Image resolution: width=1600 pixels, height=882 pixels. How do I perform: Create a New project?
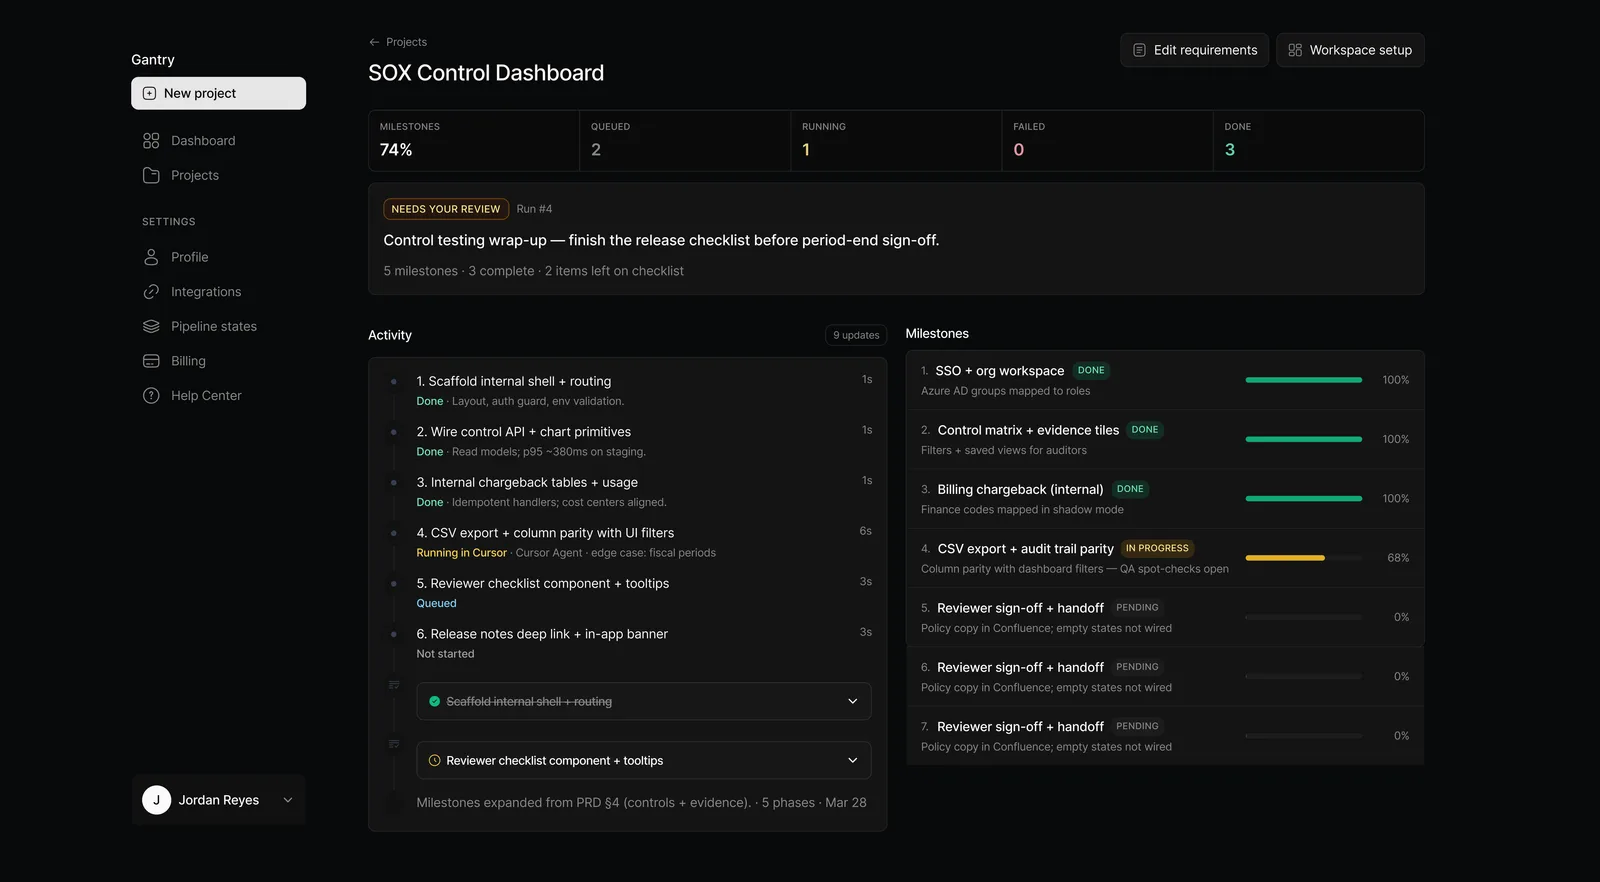tap(218, 93)
